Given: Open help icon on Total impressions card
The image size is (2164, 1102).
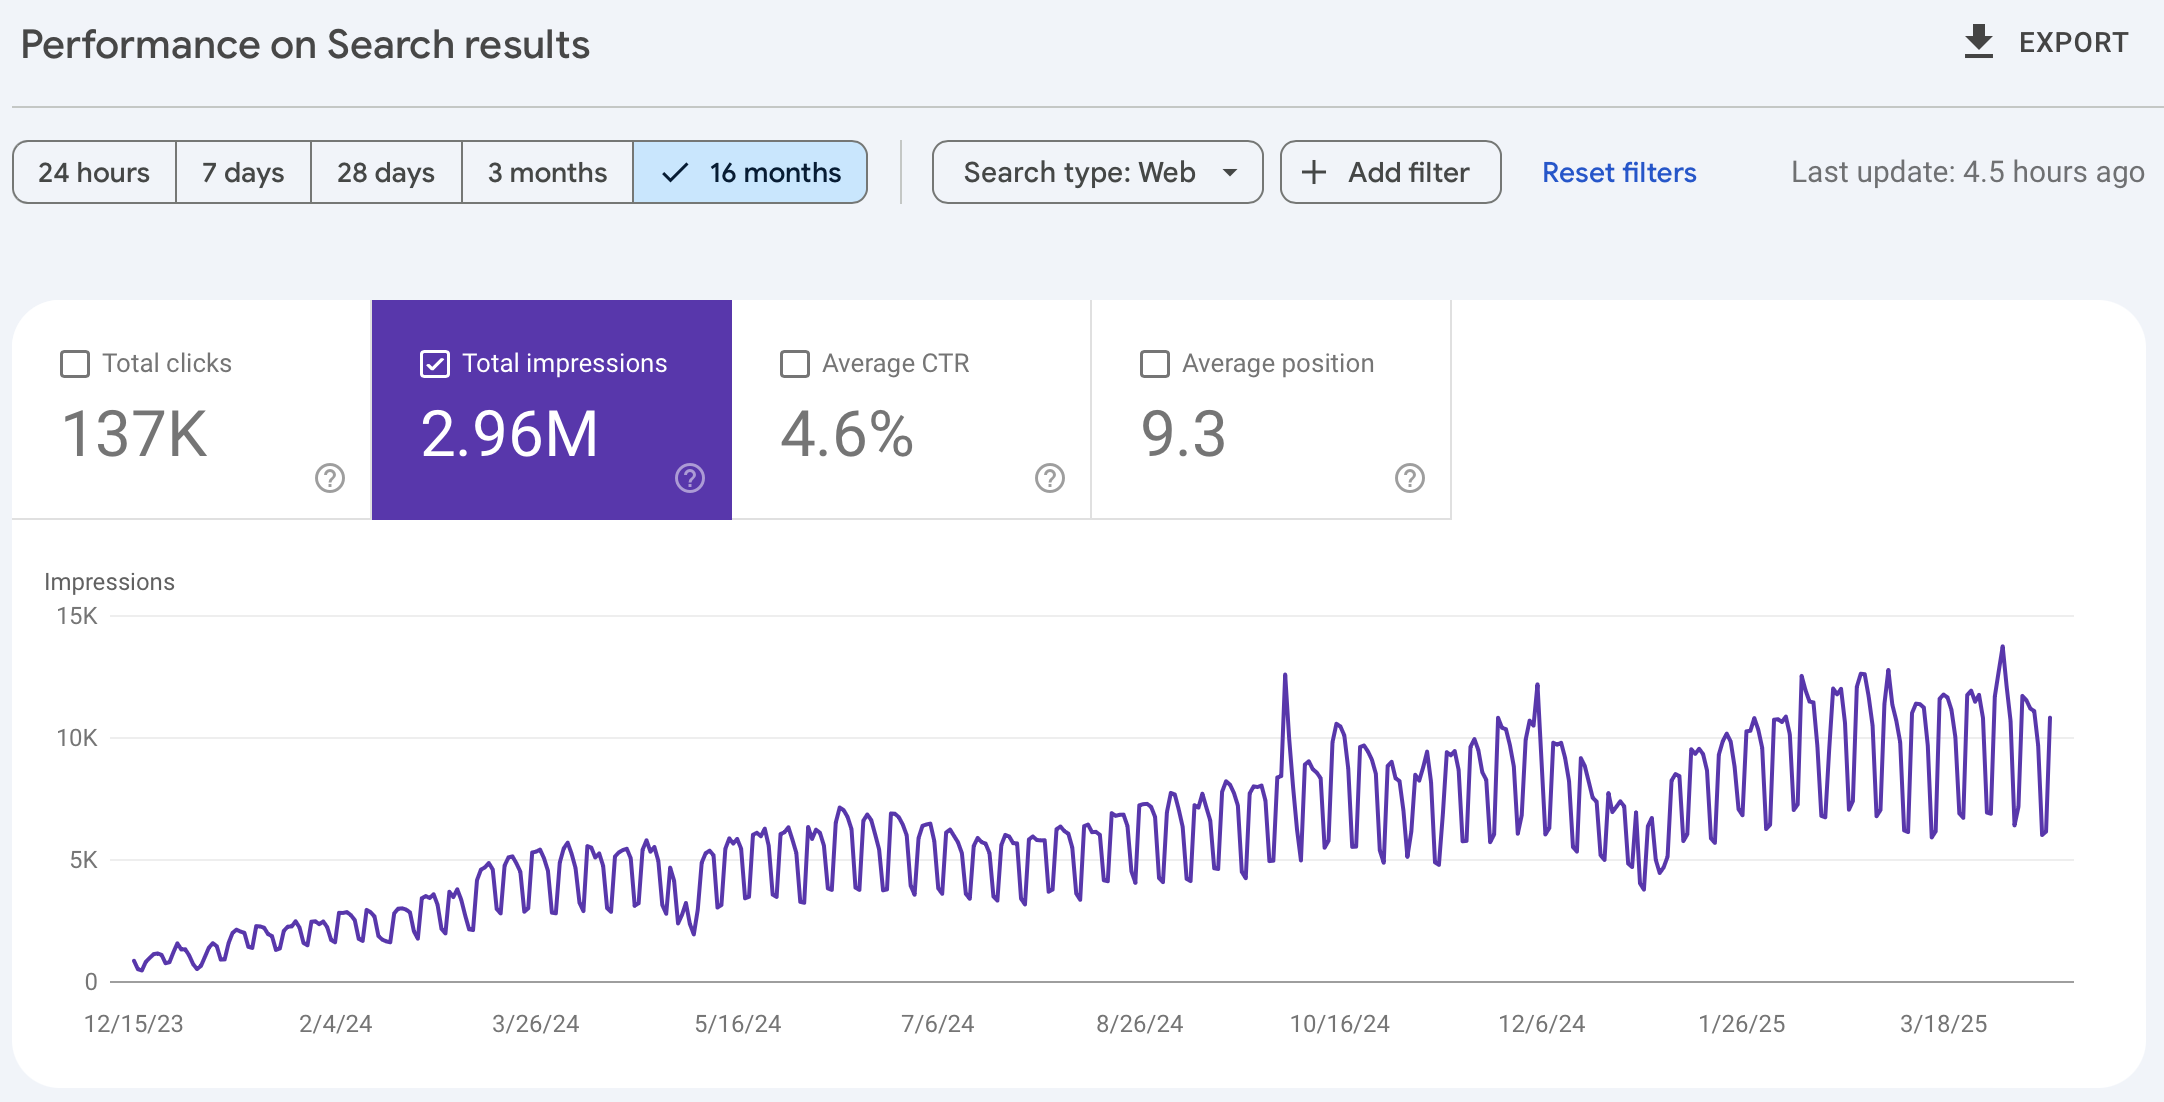Looking at the screenshot, I should point(690,478).
